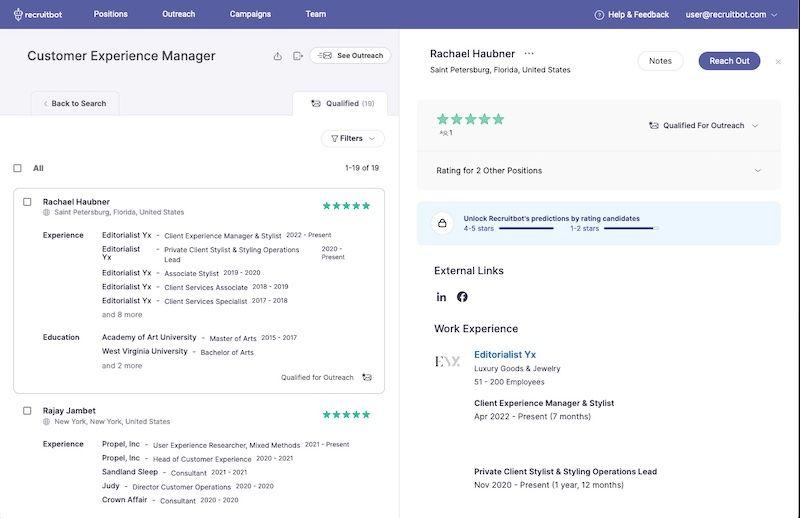This screenshot has height=518, width=800.
Task: Click the funnel icon in Filters
Action: [x=335, y=138]
